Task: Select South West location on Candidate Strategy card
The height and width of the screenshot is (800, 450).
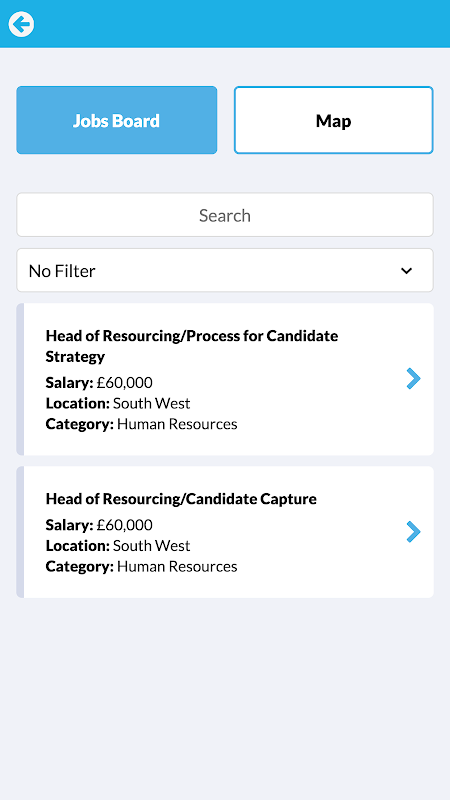Action: 152,404
